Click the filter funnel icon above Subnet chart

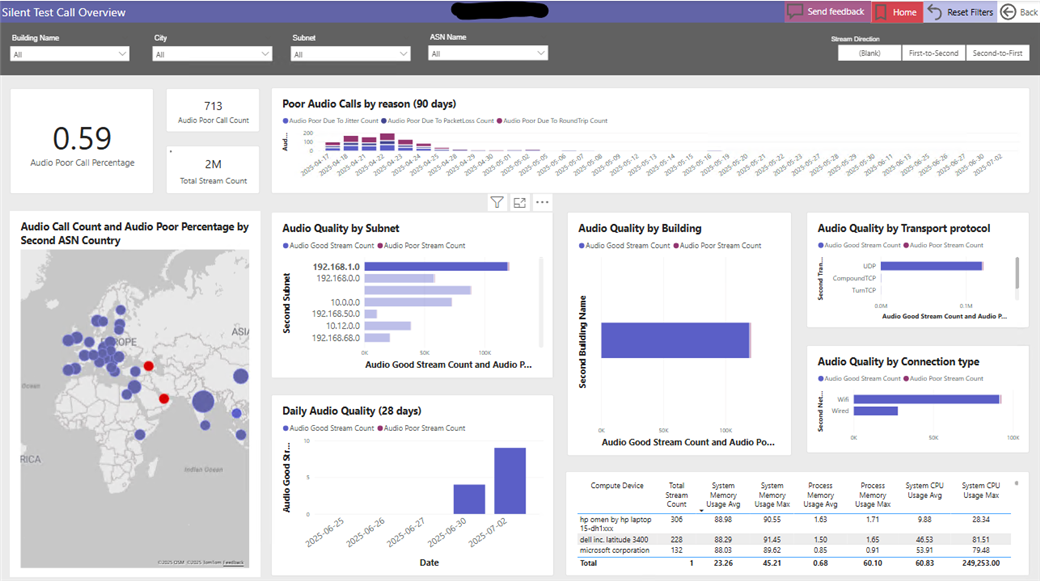tap(497, 202)
